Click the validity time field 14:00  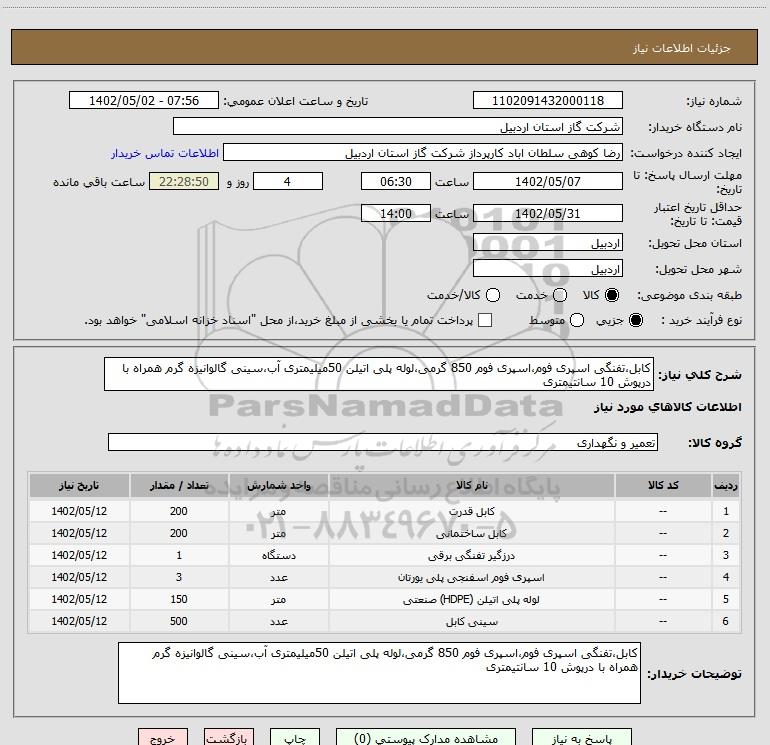coord(396,214)
